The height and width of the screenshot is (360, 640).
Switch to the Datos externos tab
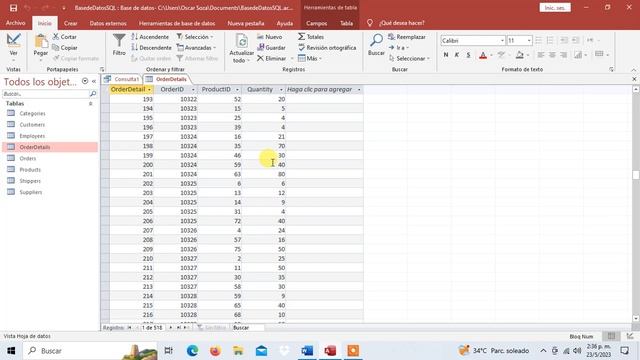pyautogui.click(x=108, y=23)
